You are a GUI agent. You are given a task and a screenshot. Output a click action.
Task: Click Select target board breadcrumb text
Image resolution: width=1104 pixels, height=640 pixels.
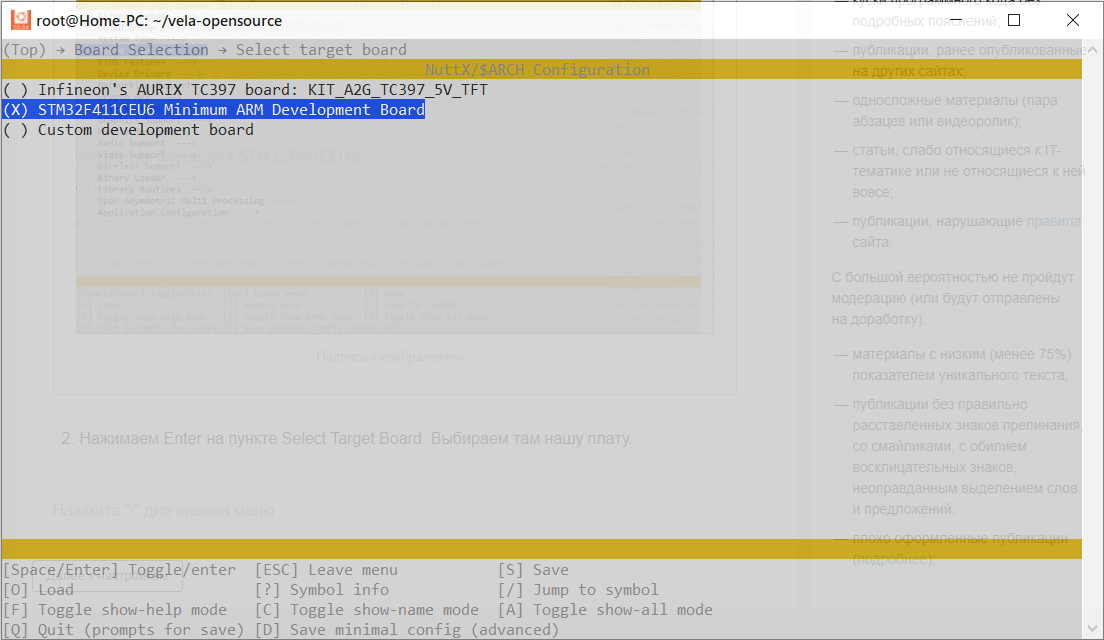321,49
